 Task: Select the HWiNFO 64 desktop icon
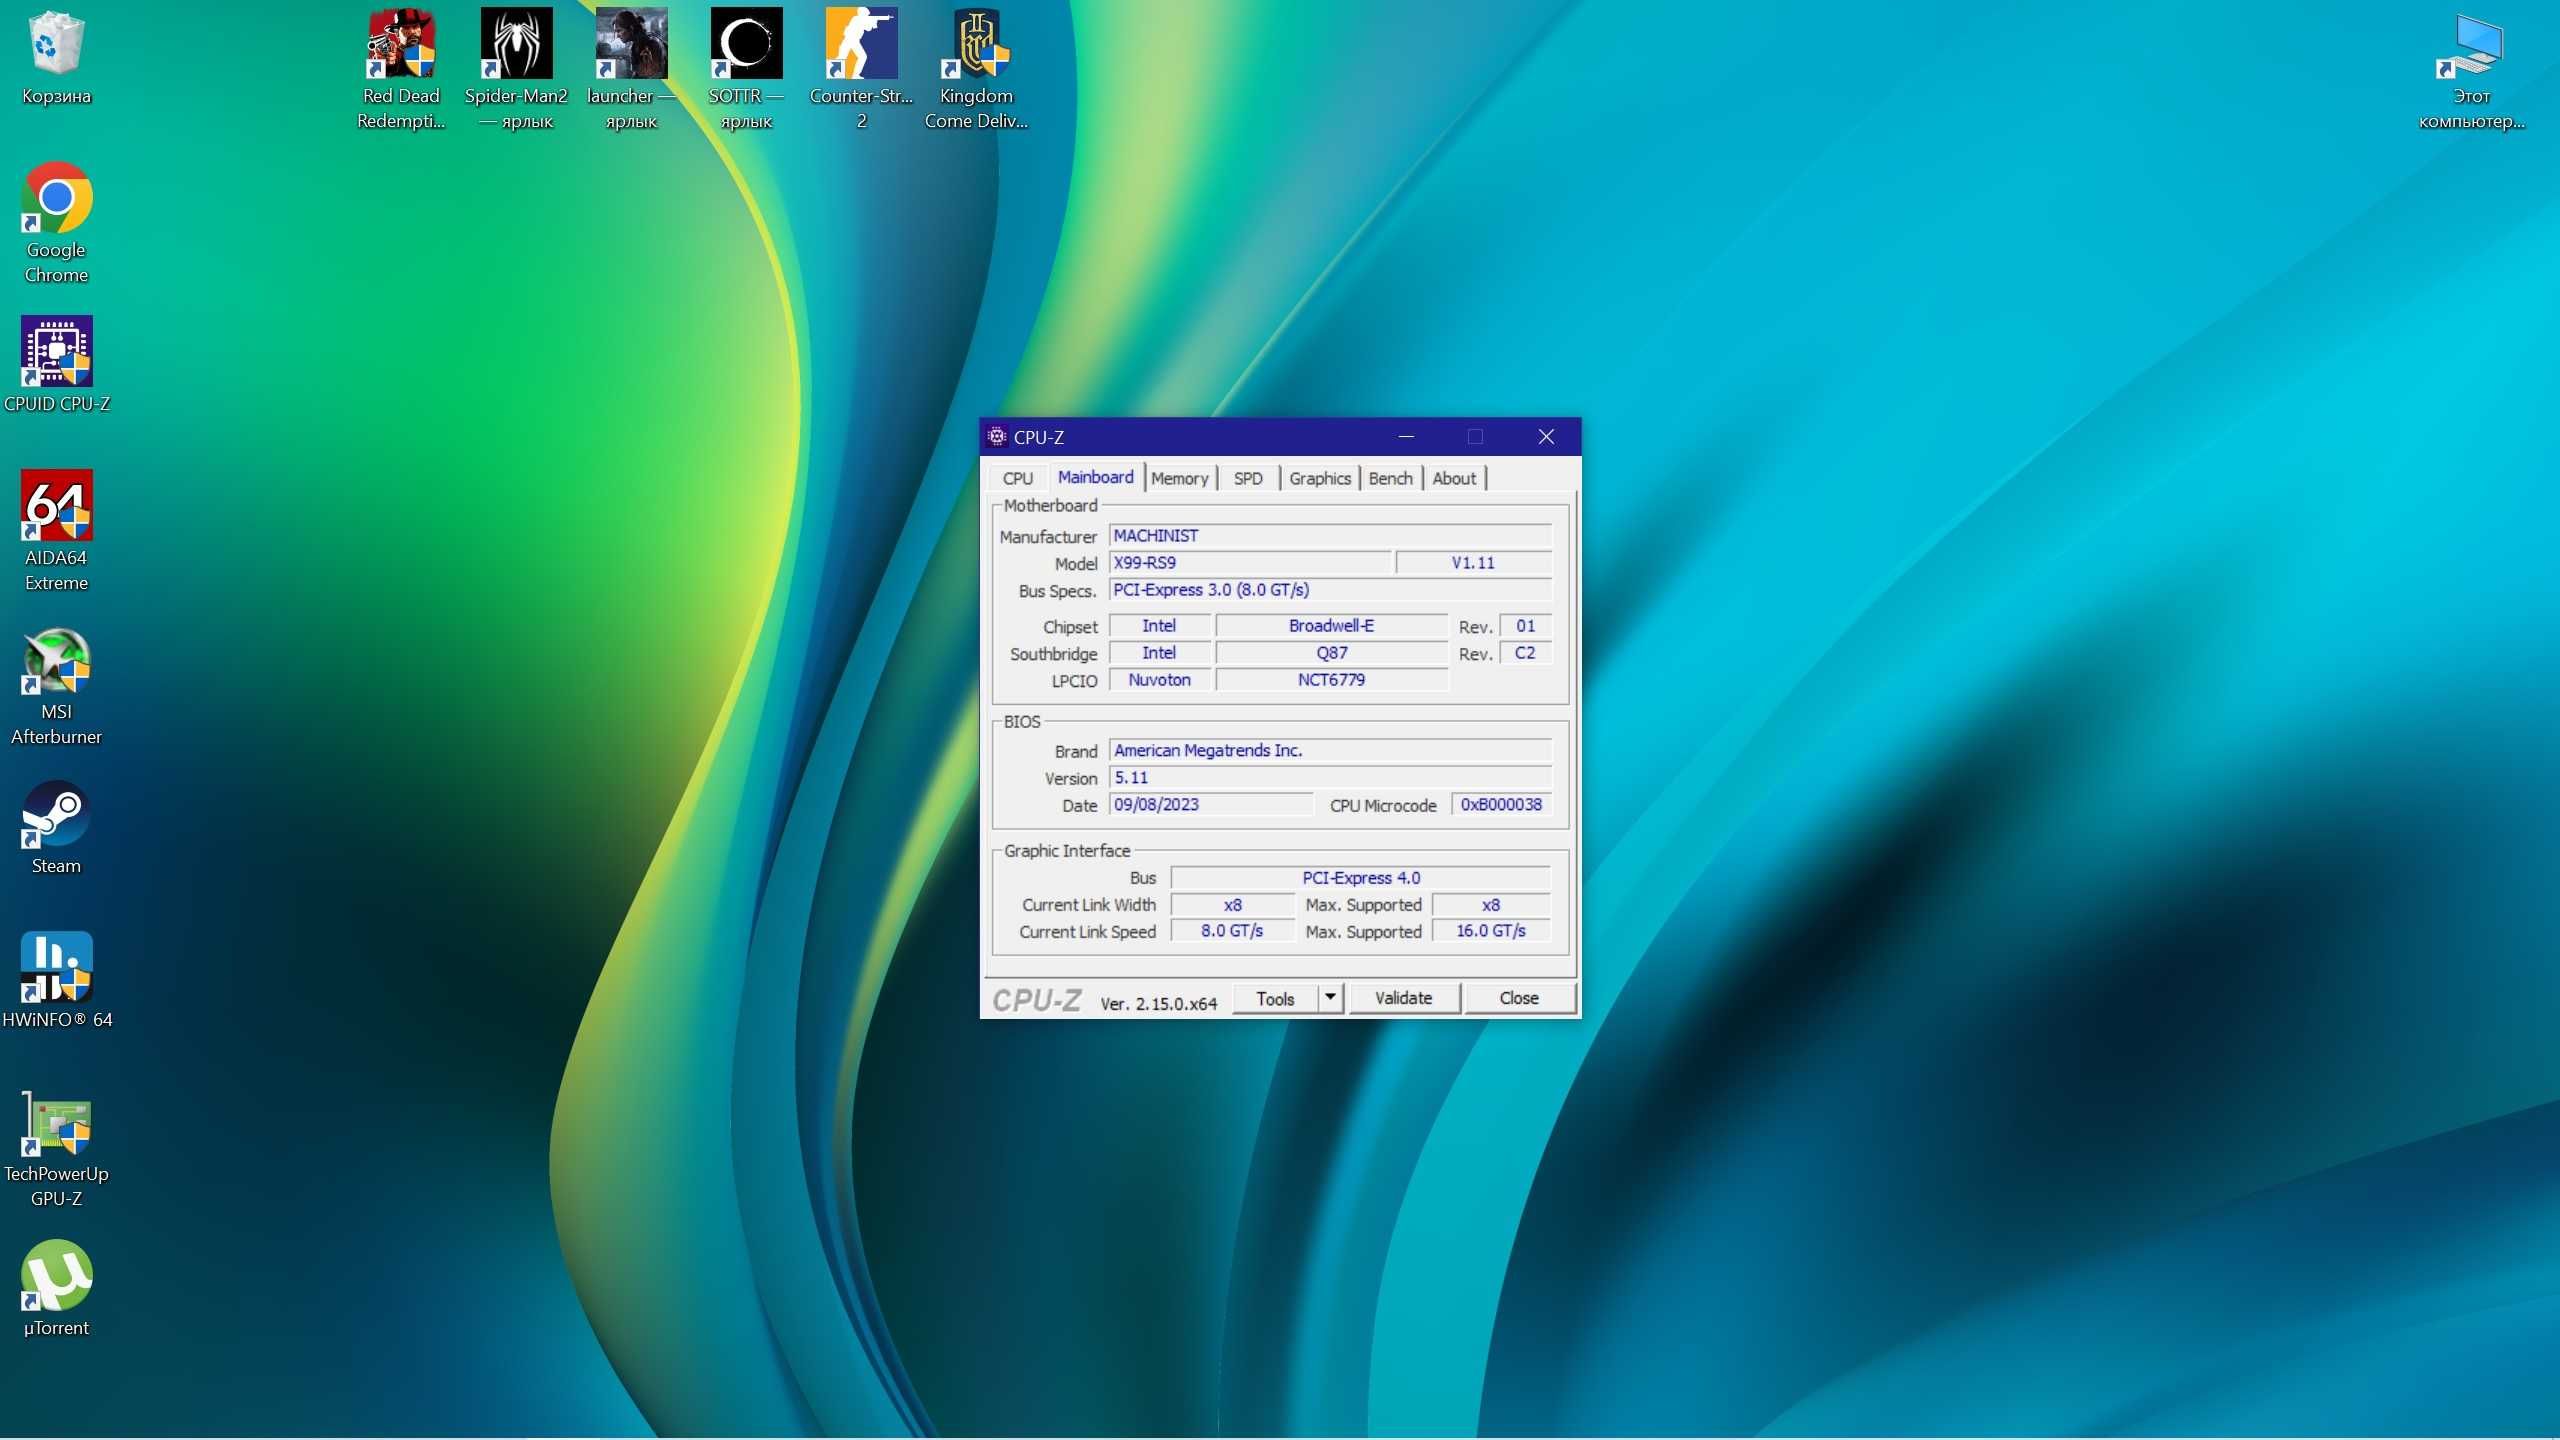(56, 968)
